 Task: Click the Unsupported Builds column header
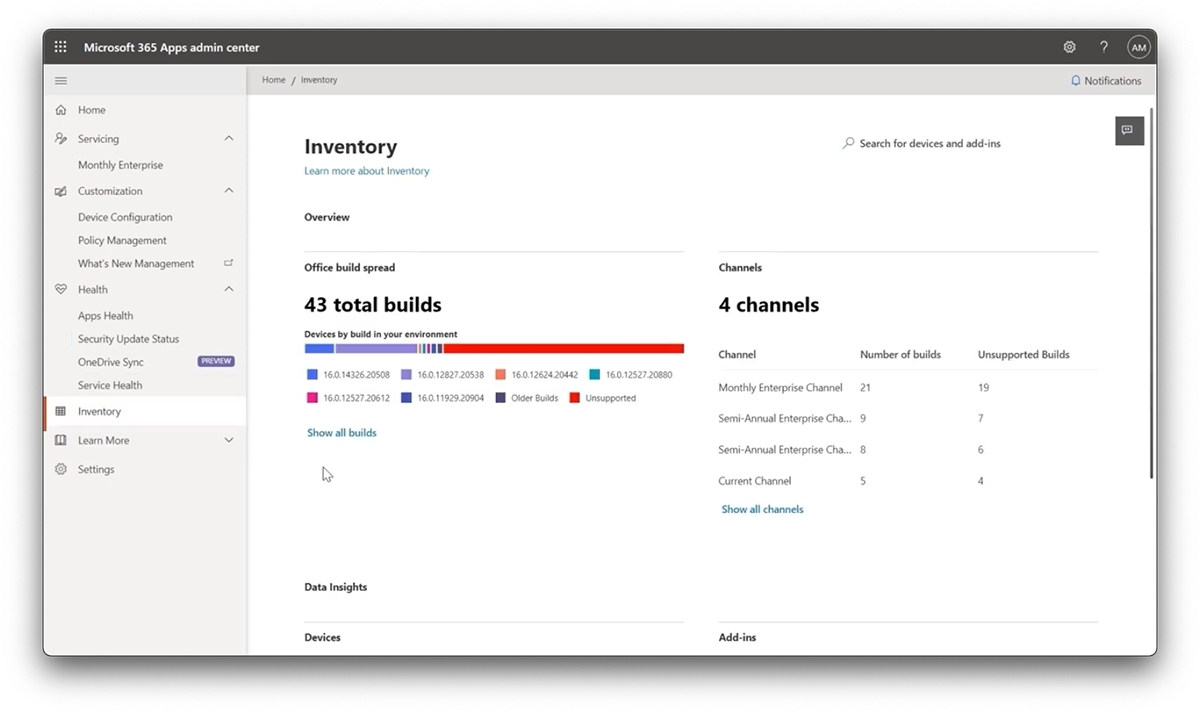[x=1024, y=354]
